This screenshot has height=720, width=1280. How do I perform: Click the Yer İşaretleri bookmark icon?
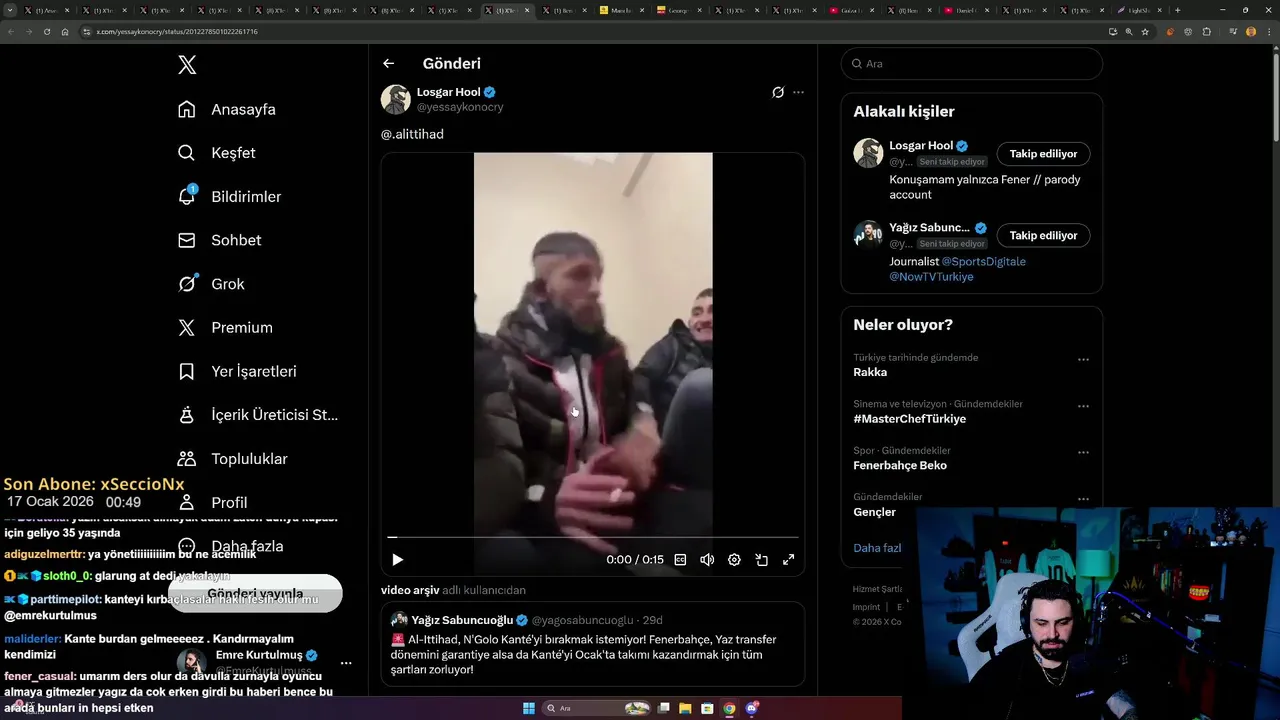coord(187,371)
